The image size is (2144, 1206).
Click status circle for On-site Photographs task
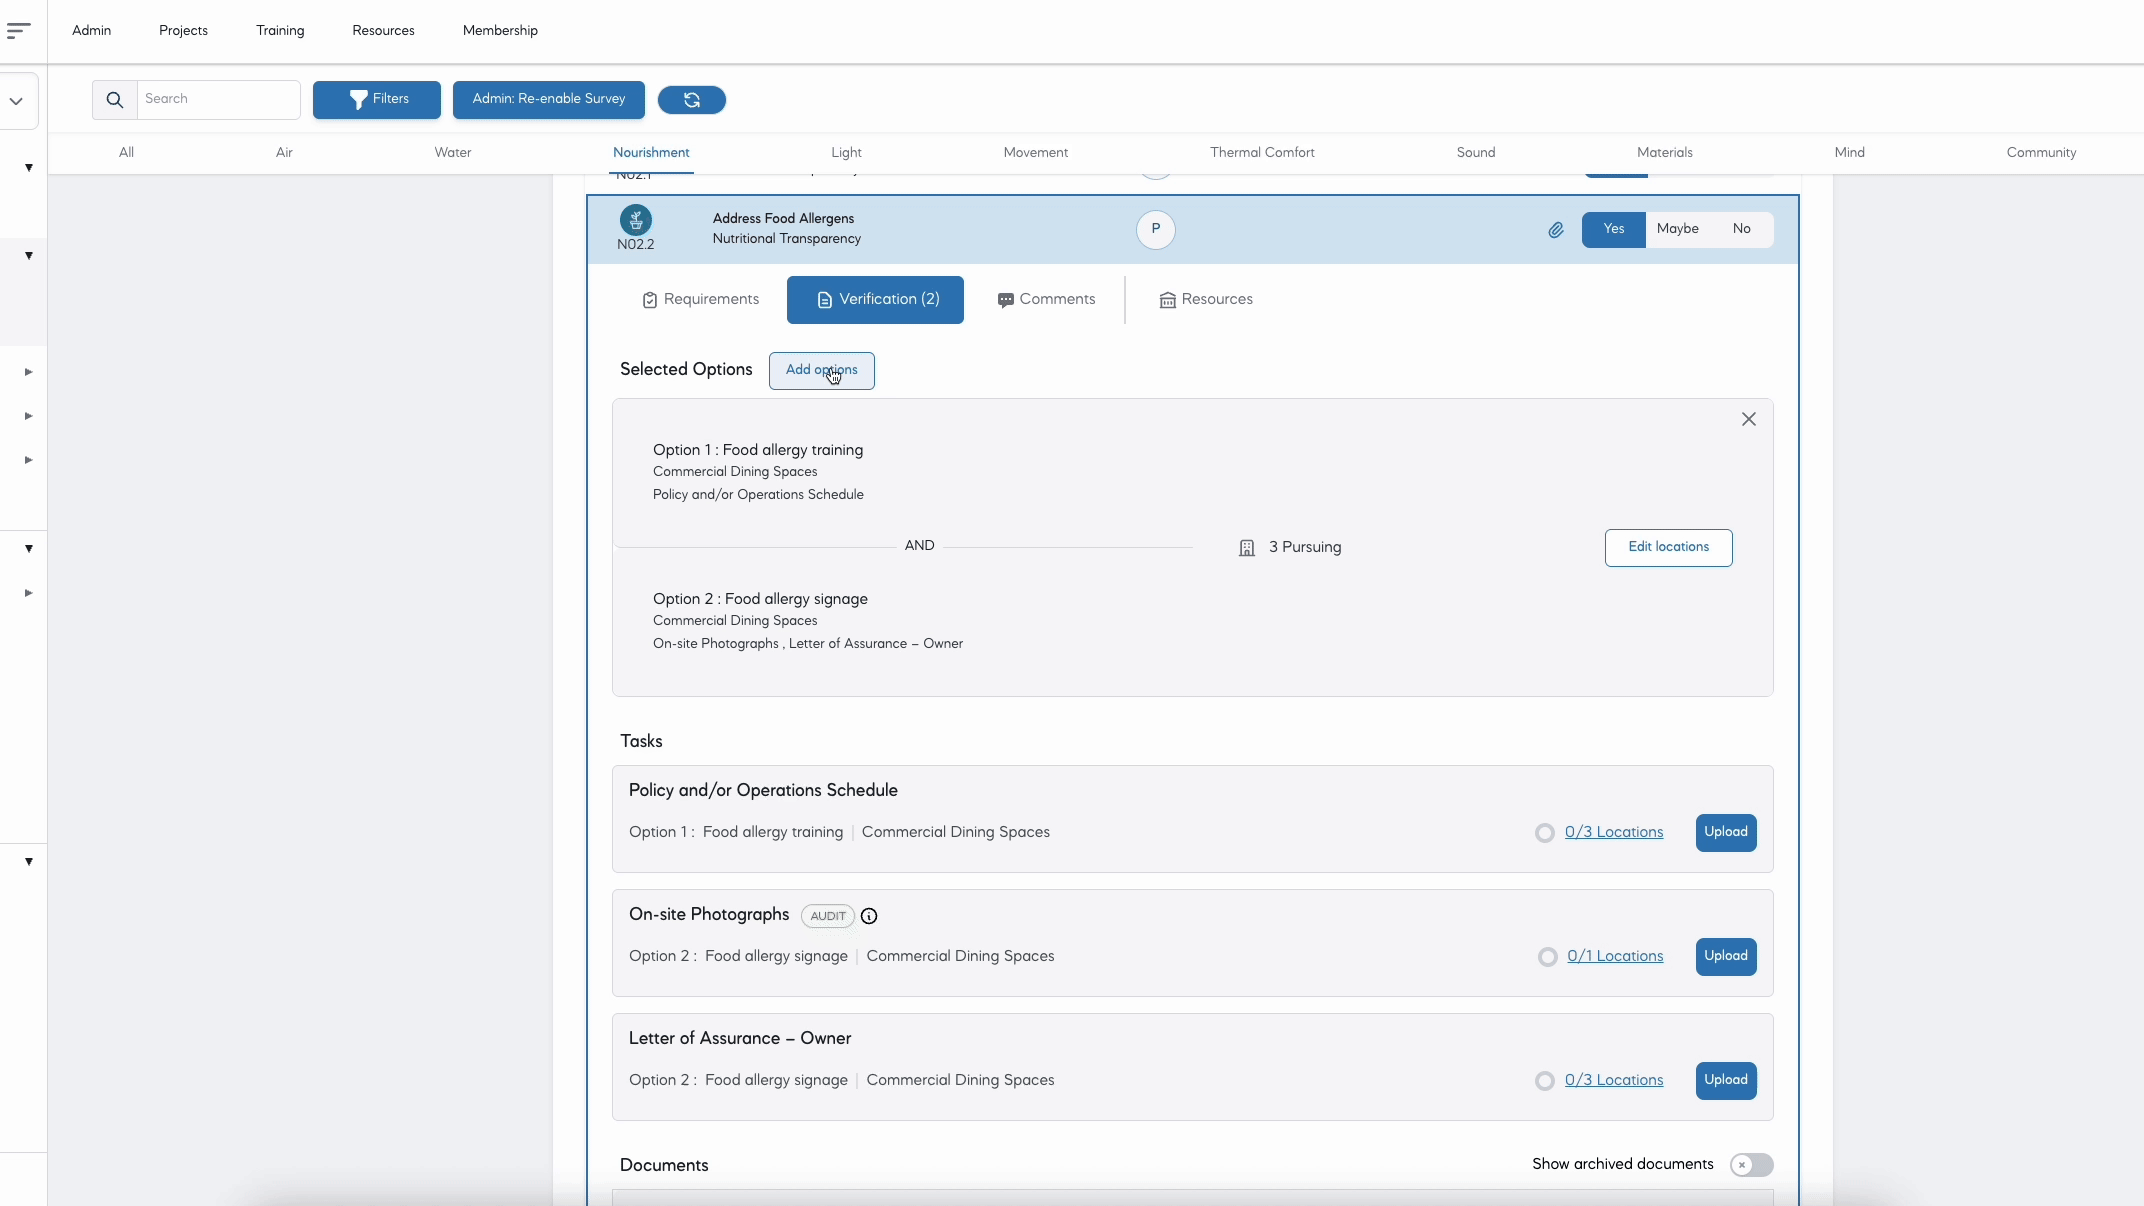point(1547,957)
